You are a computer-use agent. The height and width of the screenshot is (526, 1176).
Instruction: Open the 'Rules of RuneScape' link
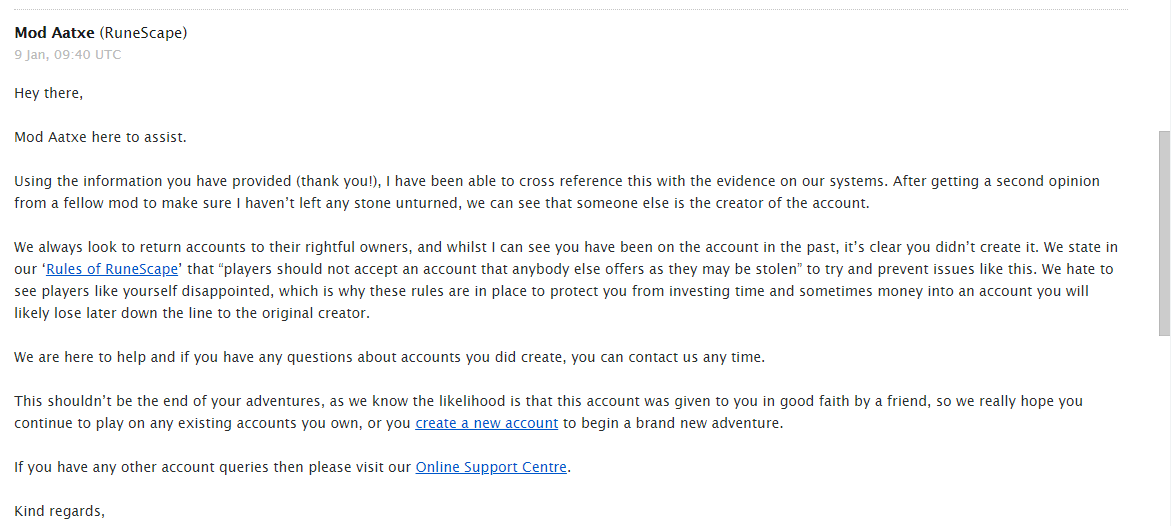[112, 269]
